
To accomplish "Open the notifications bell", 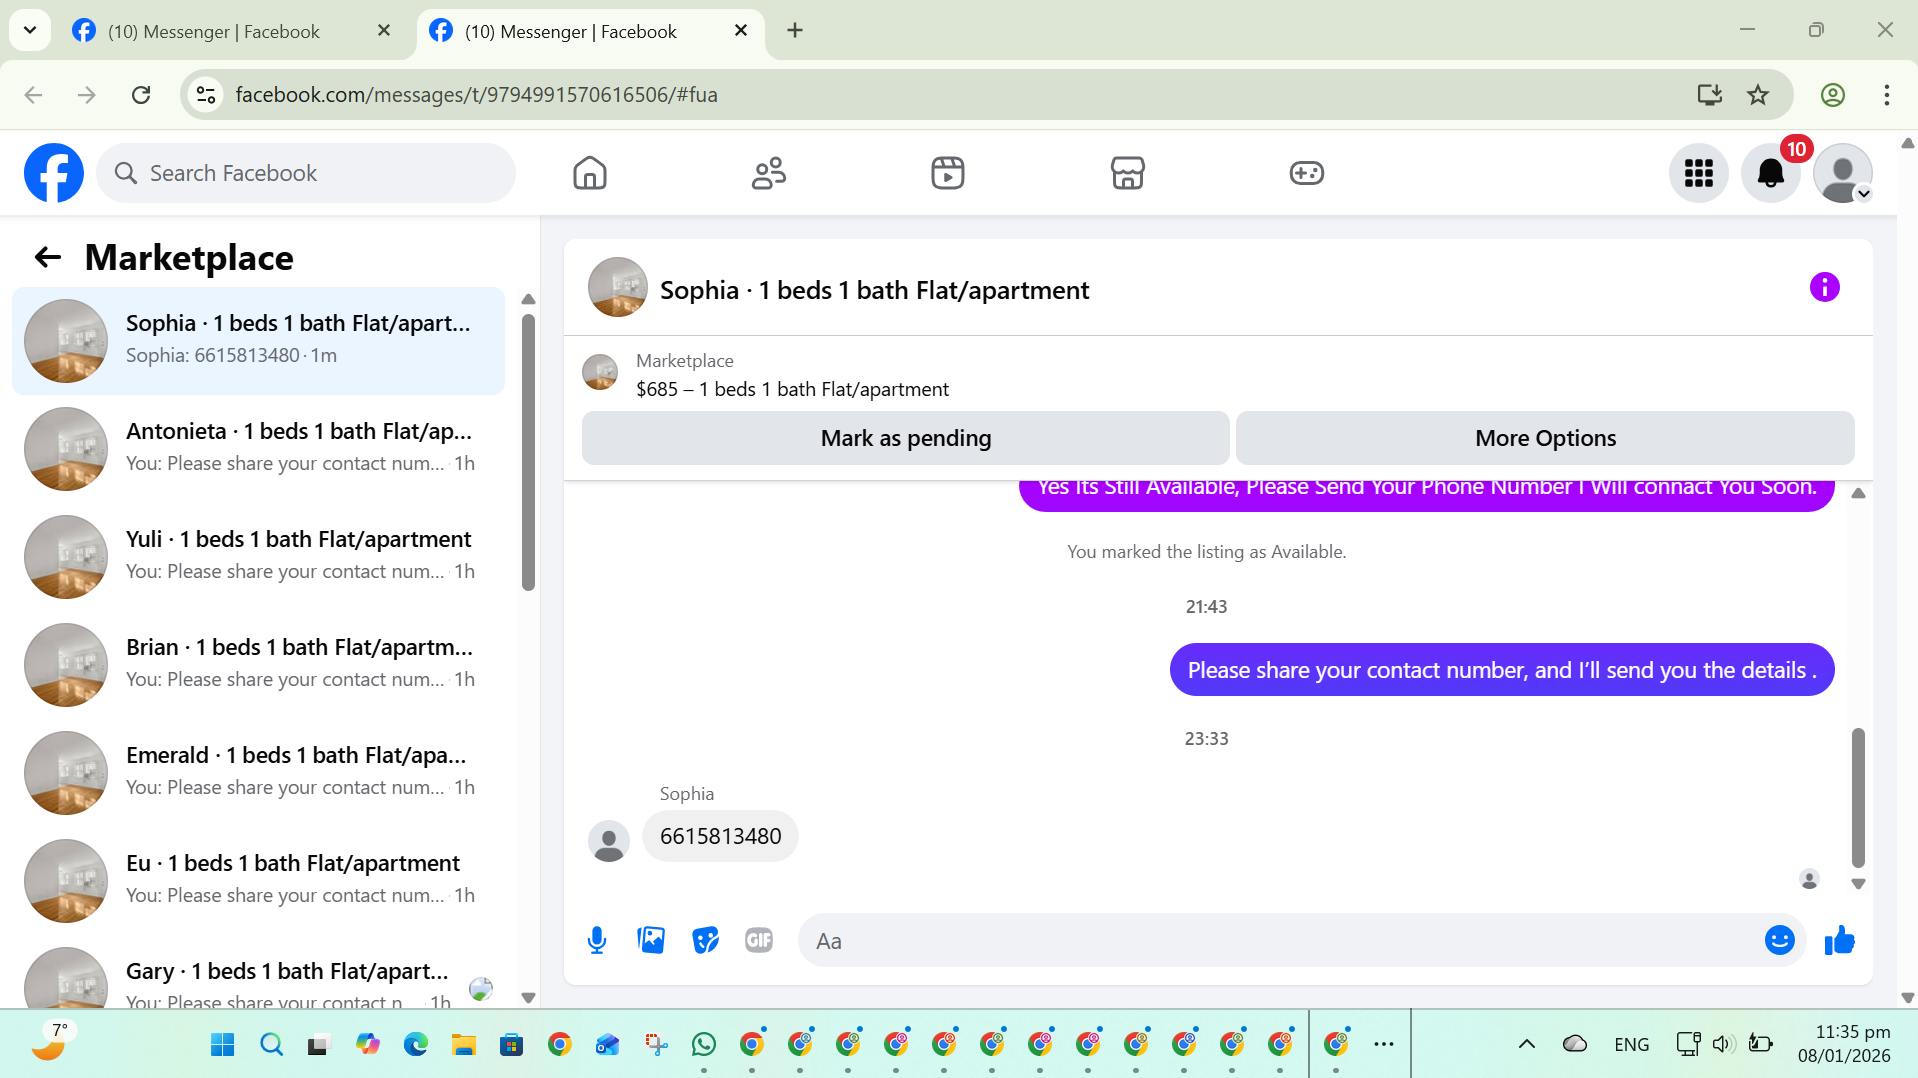I will [1771, 173].
